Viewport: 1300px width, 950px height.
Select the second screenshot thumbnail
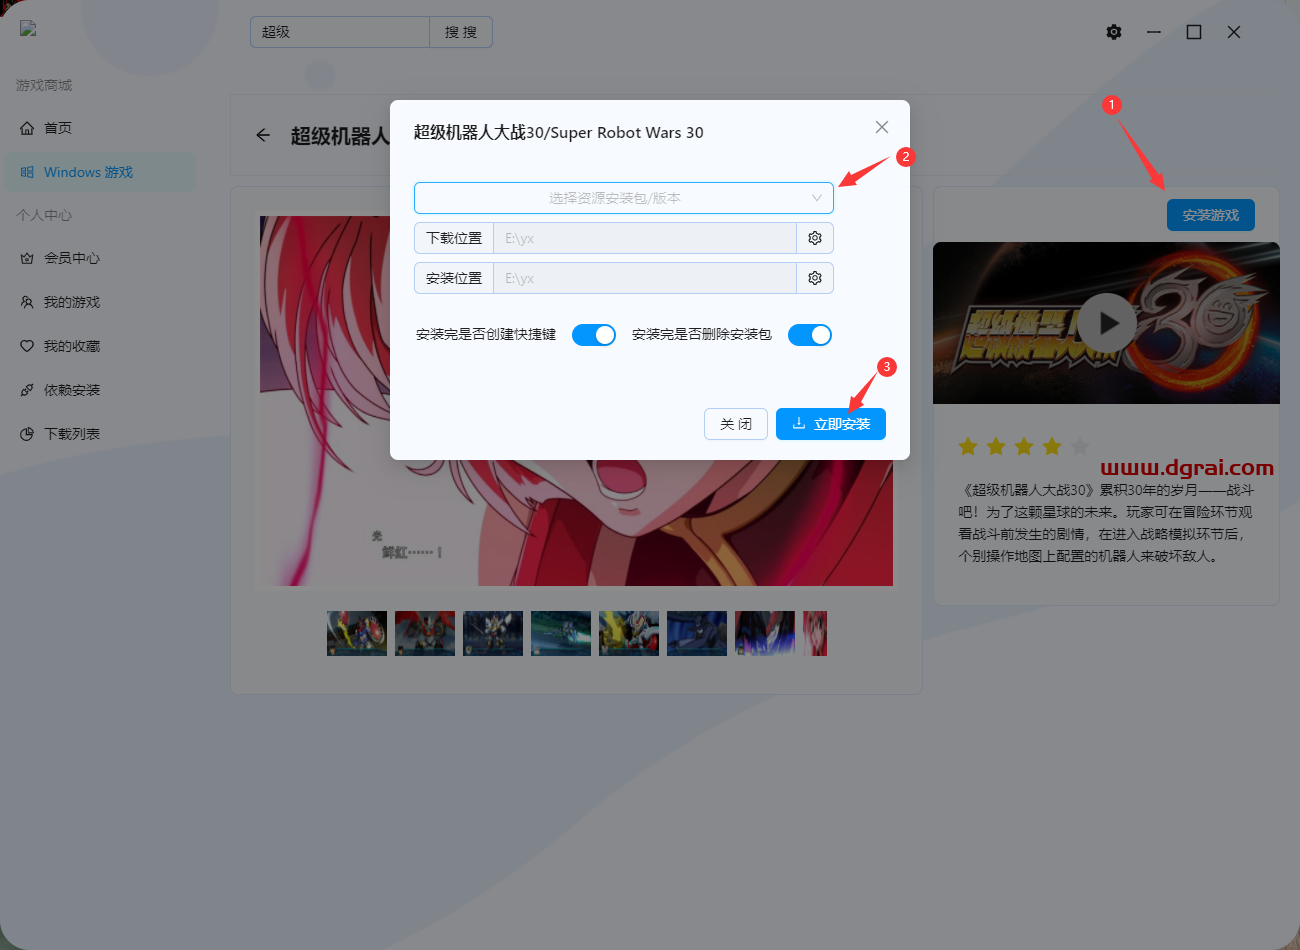tap(425, 634)
